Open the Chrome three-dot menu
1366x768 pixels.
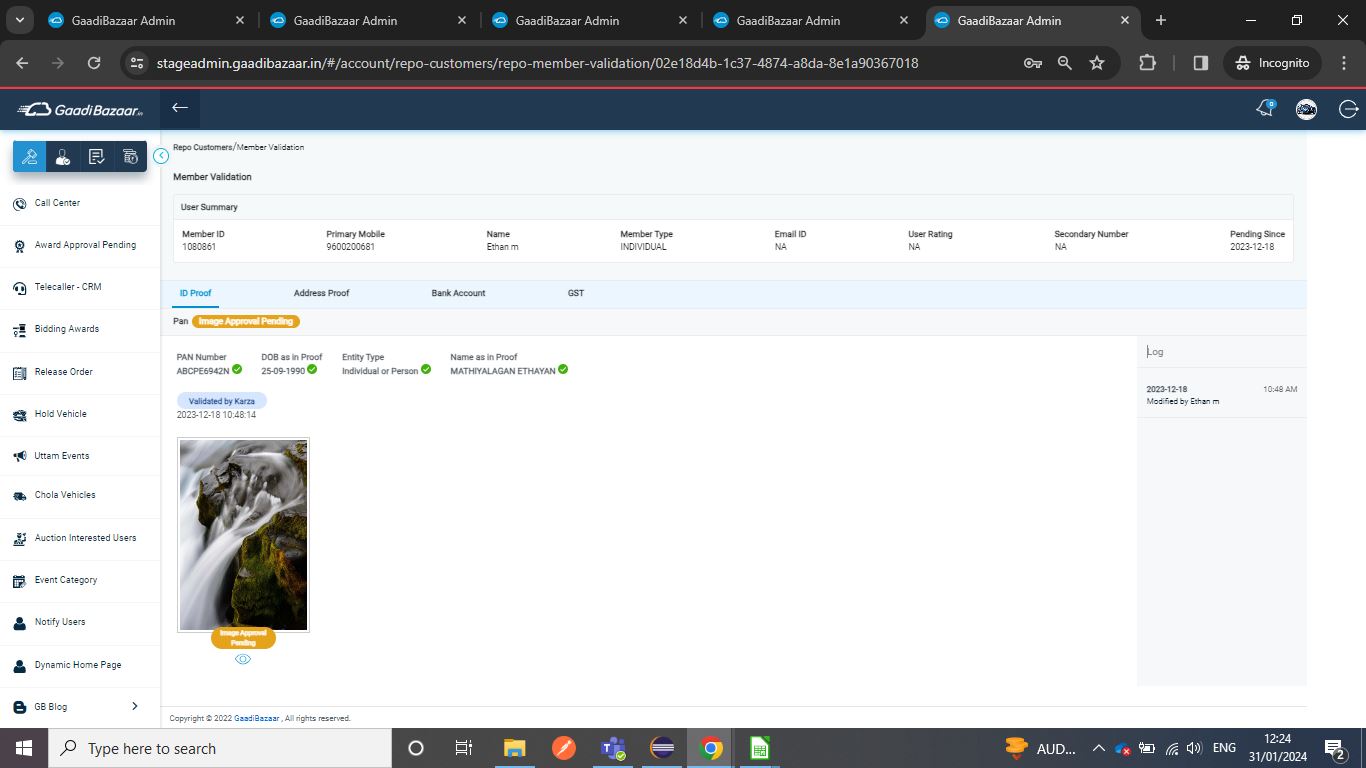point(1342,63)
